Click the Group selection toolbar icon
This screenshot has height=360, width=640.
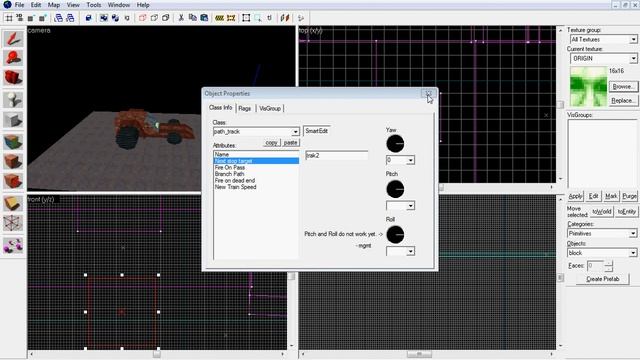point(104,18)
